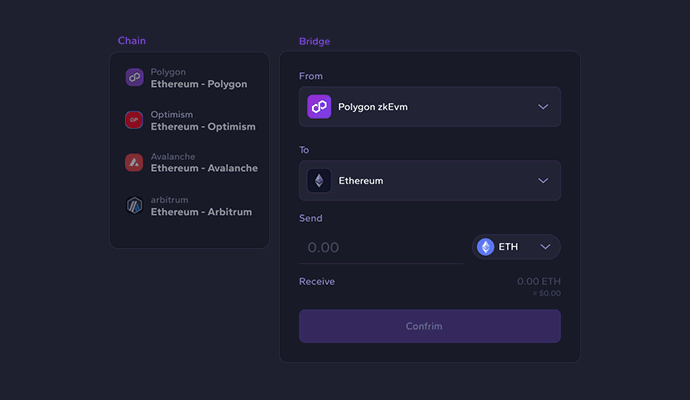Screen dimensions: 690x400
Task: Choose the Ethereum - Avalanche chain entry
Action: [x=189, y=162]
